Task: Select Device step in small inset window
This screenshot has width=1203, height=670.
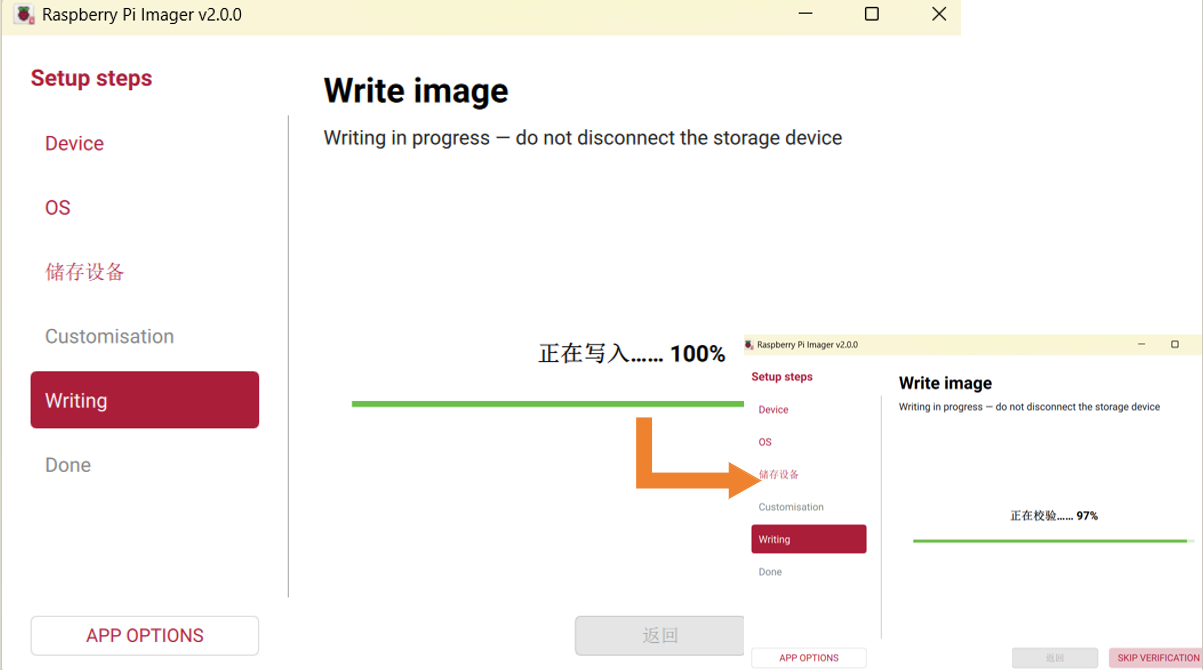Action: (773, 410)
